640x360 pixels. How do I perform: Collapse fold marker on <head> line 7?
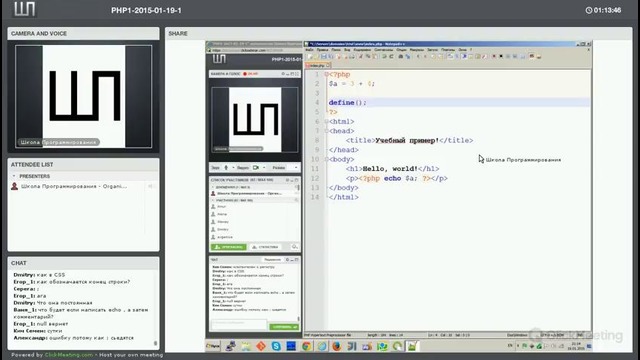[326, 131]
